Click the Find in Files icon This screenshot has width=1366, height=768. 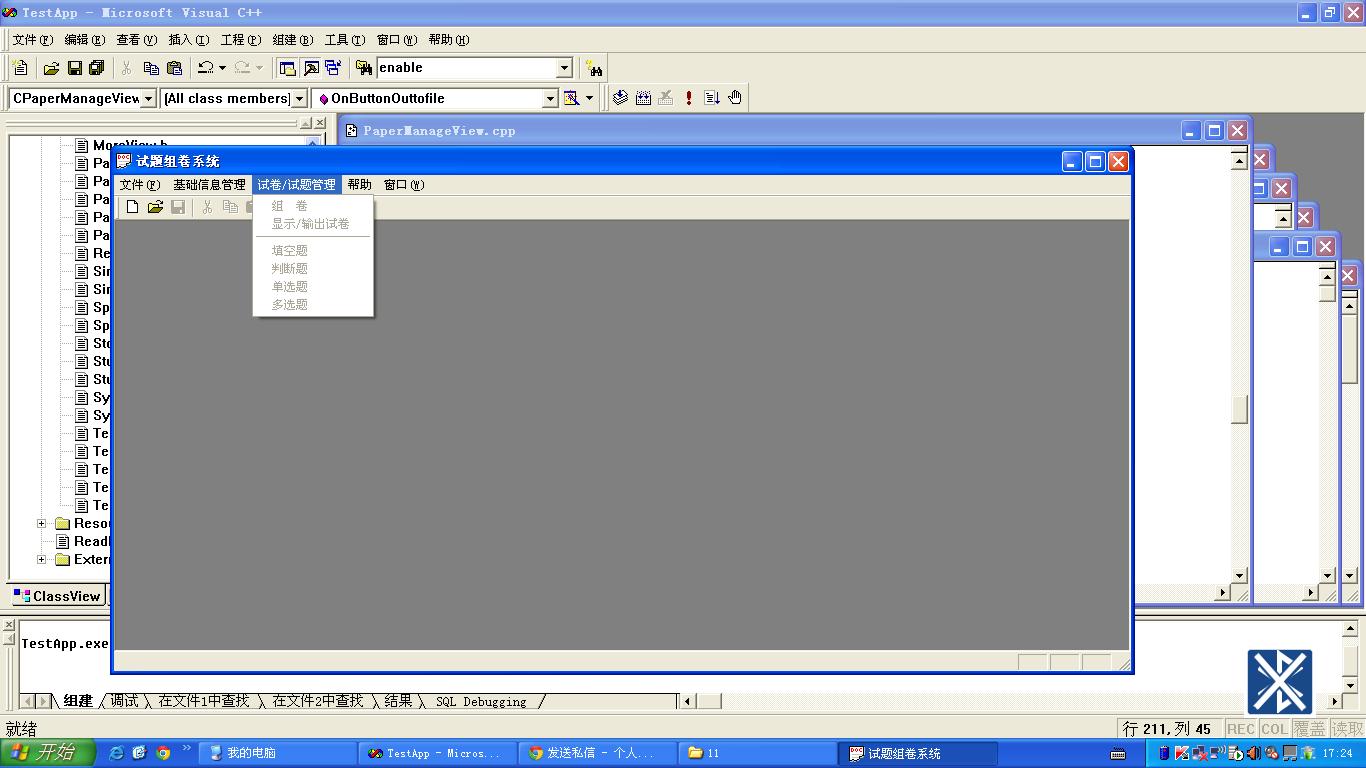pos(363,68)
